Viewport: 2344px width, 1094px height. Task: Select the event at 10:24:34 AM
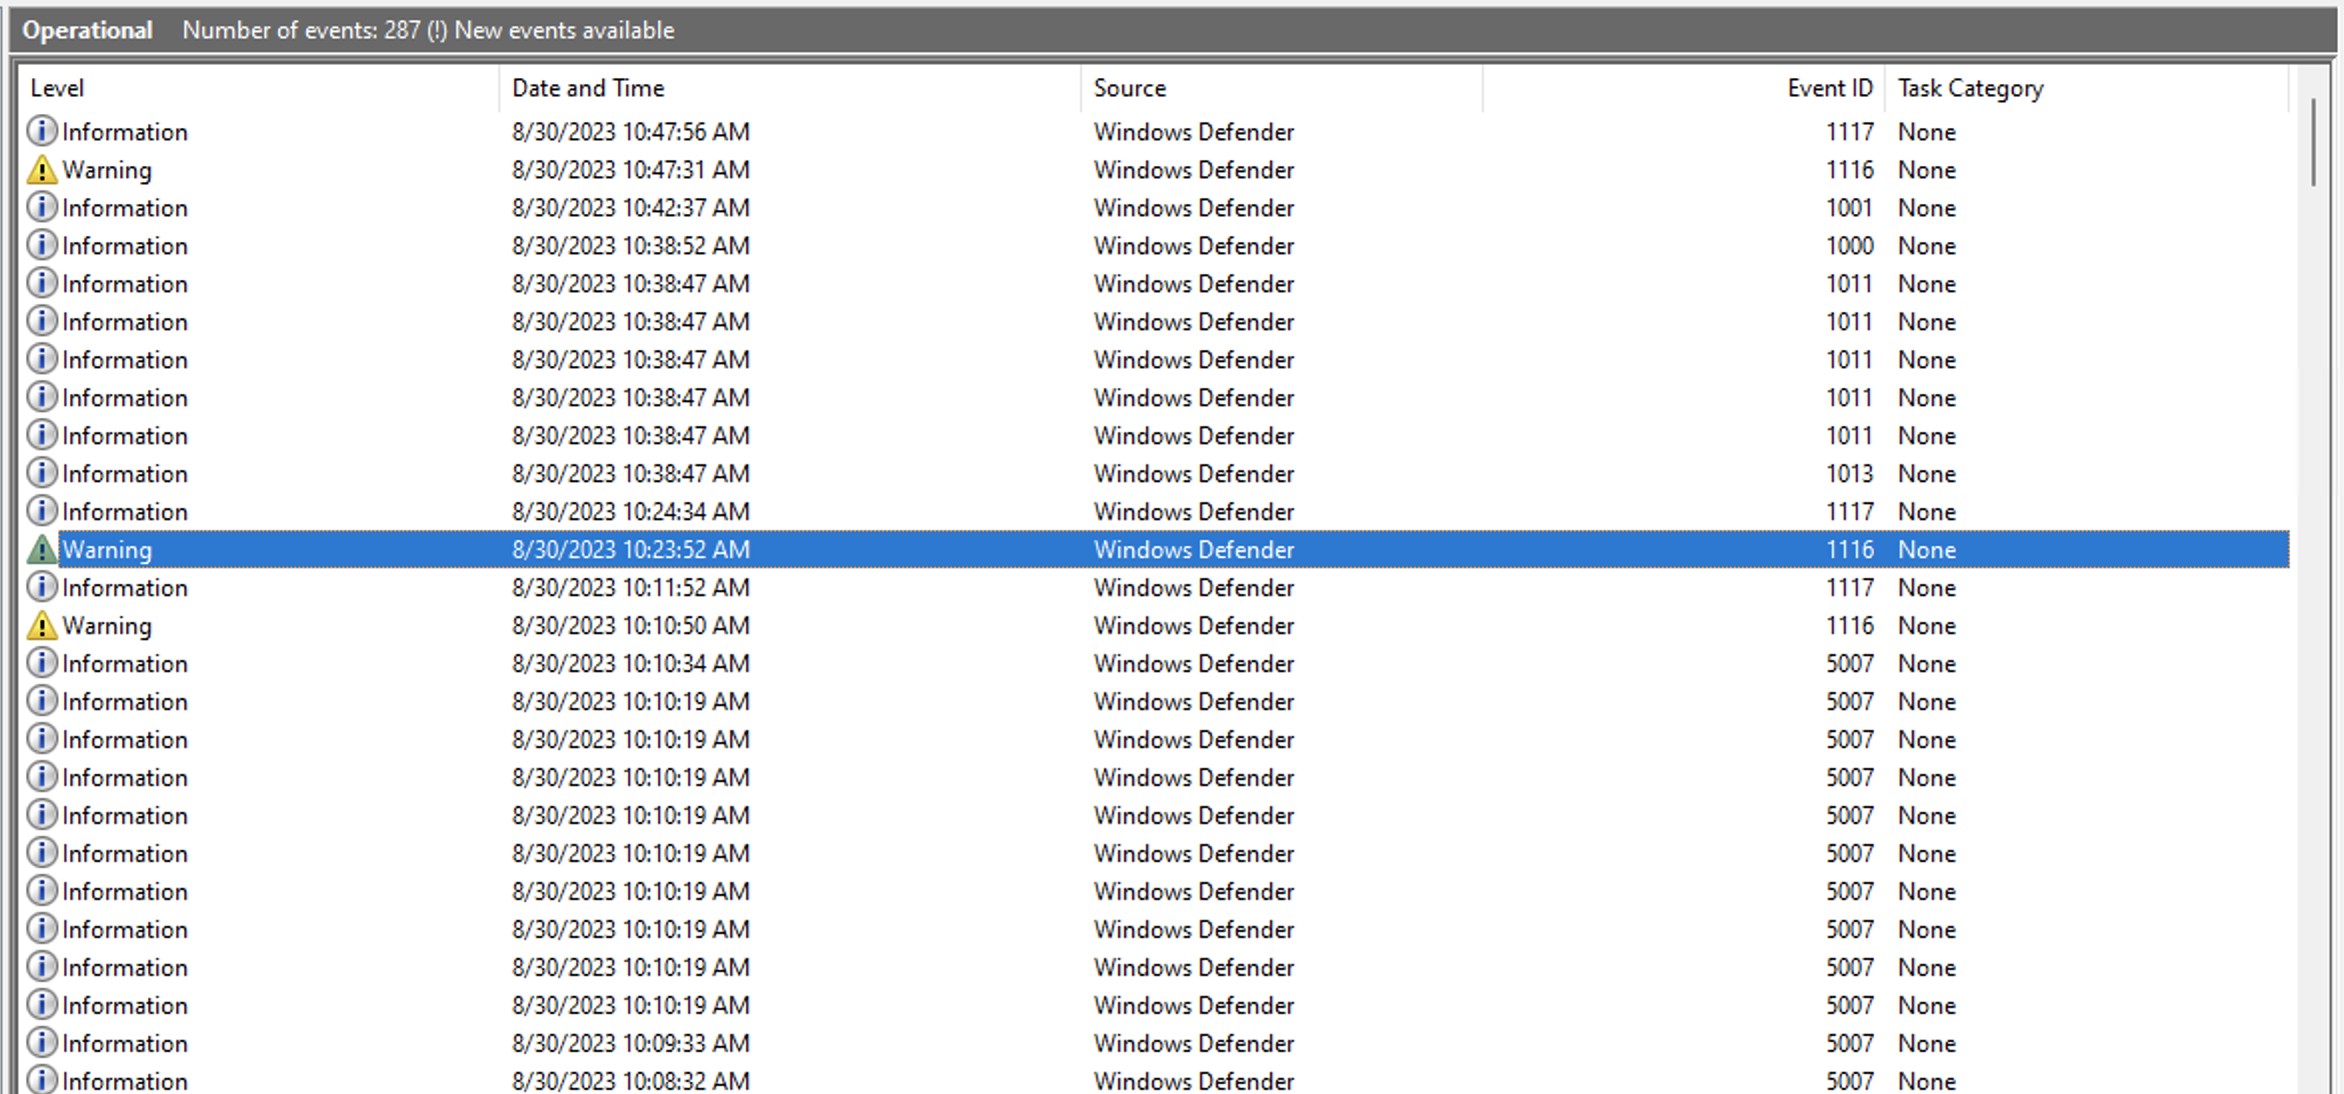[x=630, y=512]
